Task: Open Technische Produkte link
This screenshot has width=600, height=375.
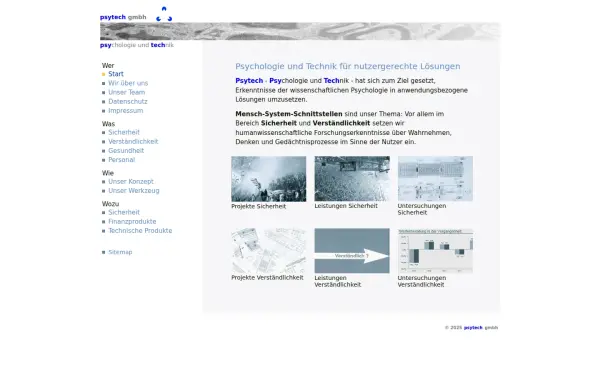Action: pos(140,231)
